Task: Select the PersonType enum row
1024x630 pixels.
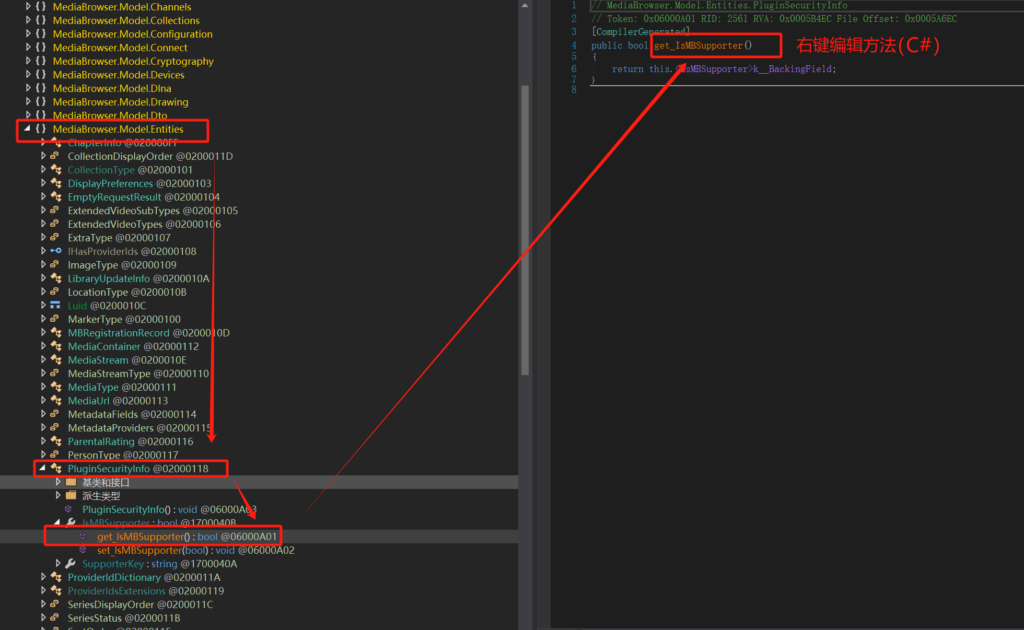Action: [123, 455]
